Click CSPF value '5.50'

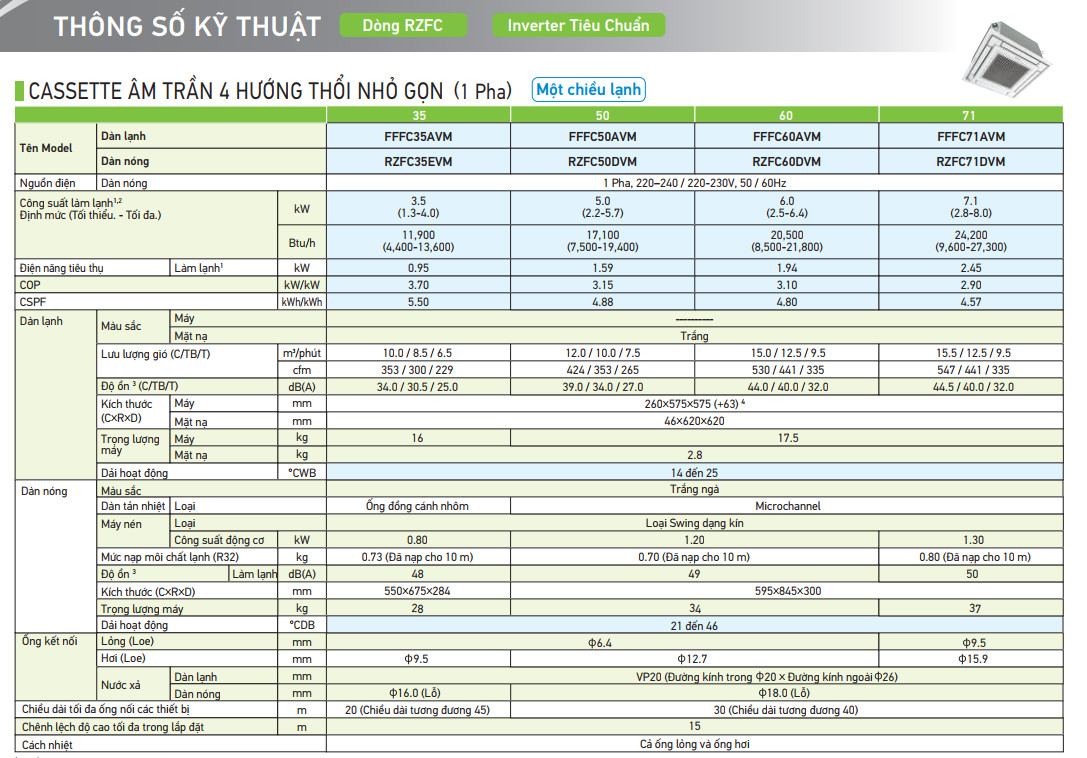(418, 302)
